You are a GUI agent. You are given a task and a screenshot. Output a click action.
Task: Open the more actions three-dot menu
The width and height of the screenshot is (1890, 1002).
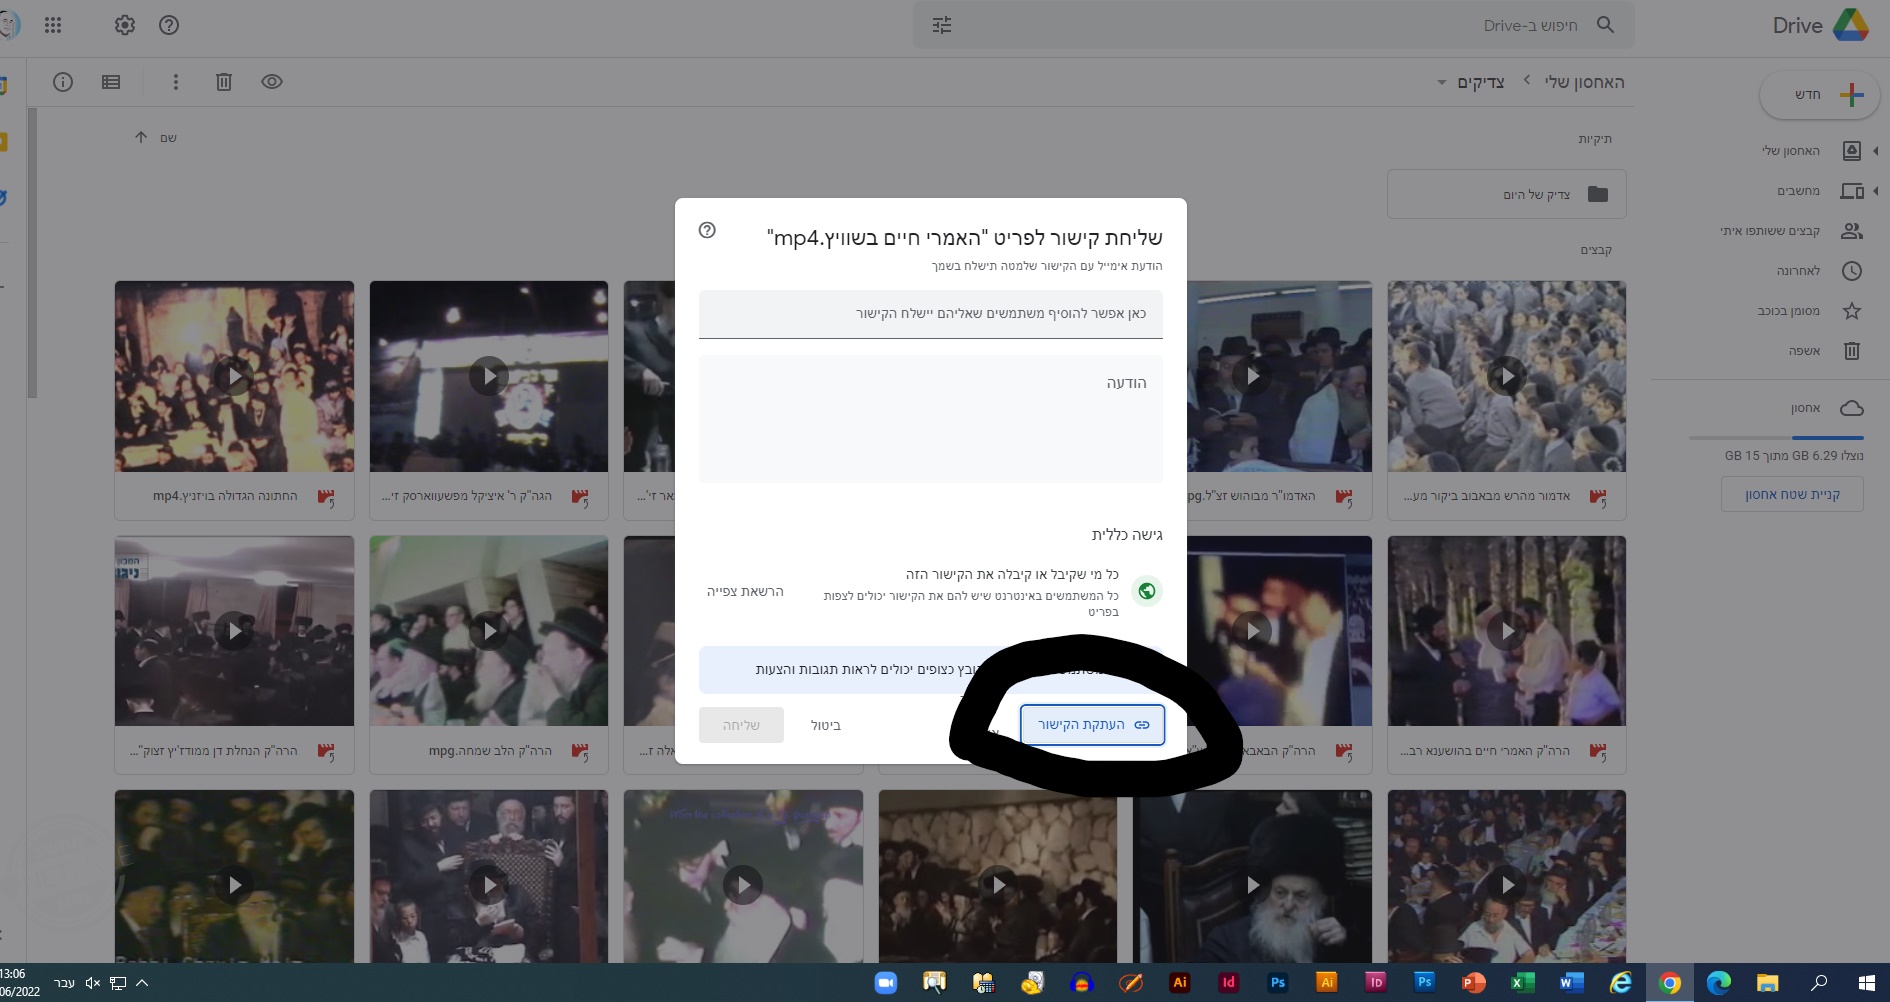tap(175, 82)
